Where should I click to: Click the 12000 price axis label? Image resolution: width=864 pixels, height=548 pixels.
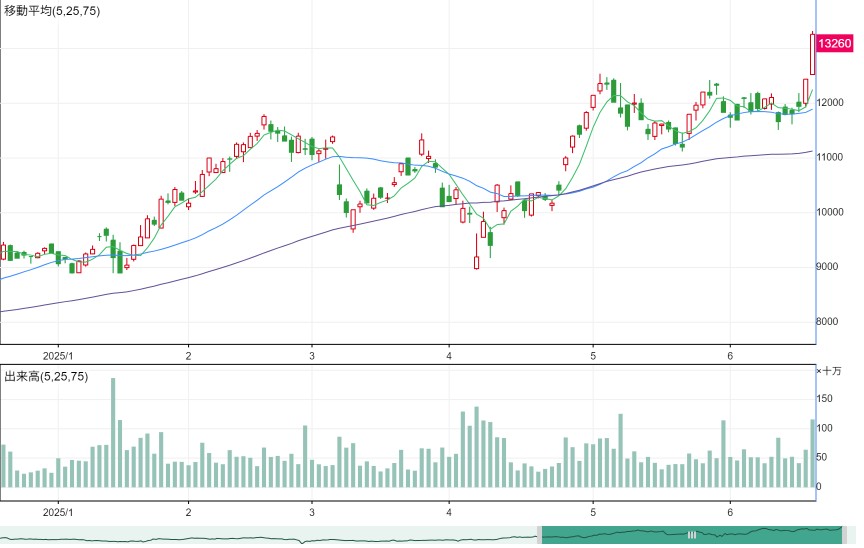pos(830,102)
